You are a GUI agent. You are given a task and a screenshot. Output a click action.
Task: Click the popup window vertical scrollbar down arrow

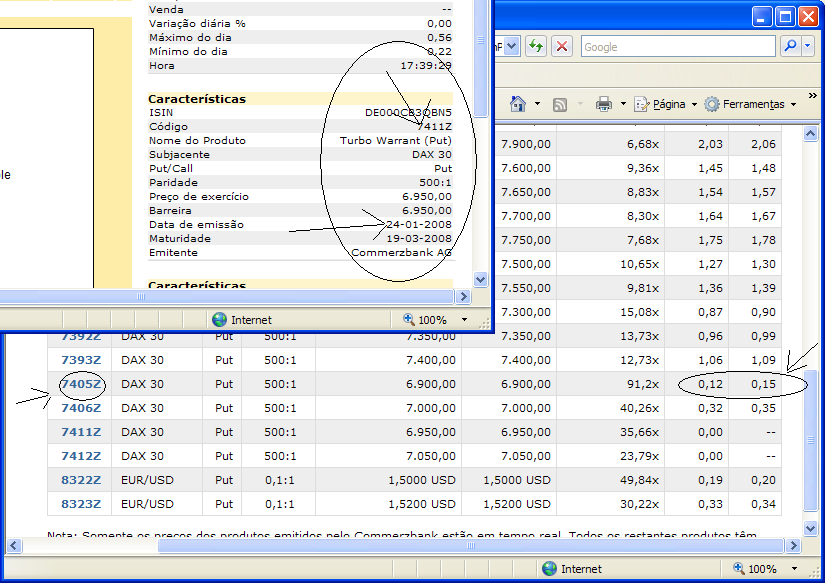coord(480,279)
